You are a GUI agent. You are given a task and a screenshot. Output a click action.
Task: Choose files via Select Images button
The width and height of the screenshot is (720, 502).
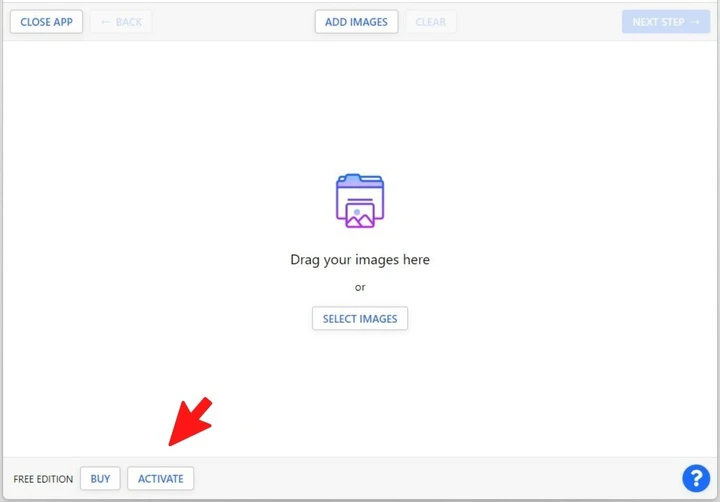click(360, 318)
